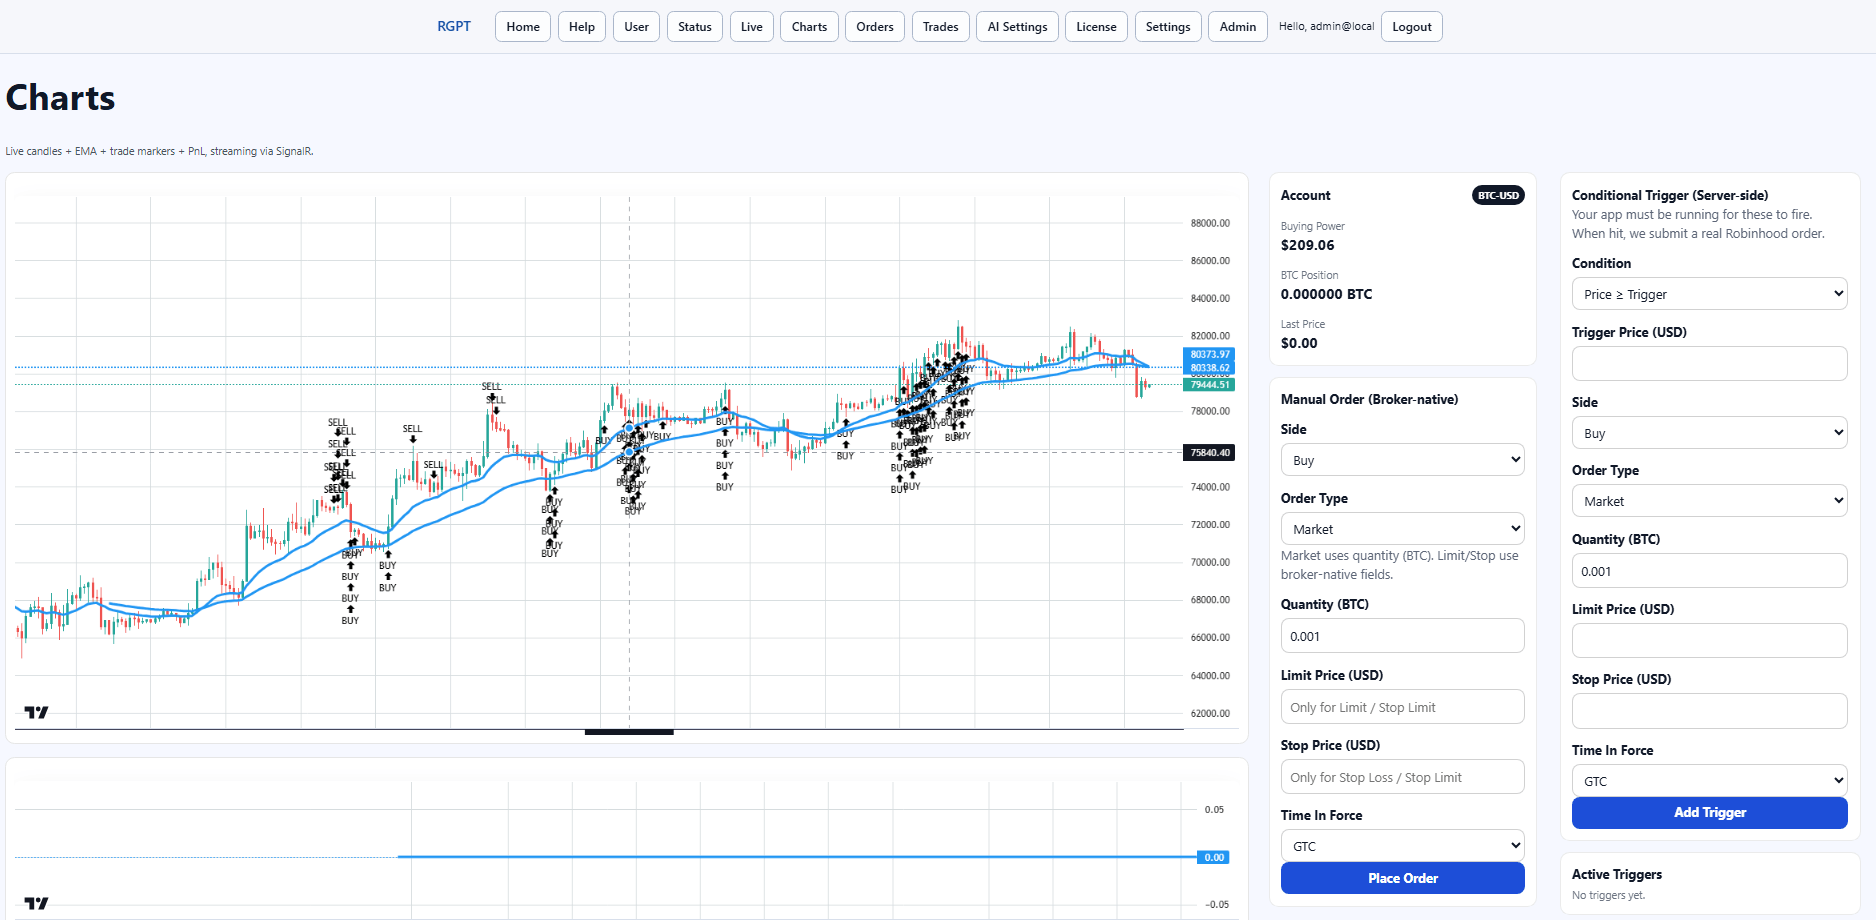The image size is (1876, 920).
Task: Open the Help page
Action: pyautogui.click(x=582, y=27)
